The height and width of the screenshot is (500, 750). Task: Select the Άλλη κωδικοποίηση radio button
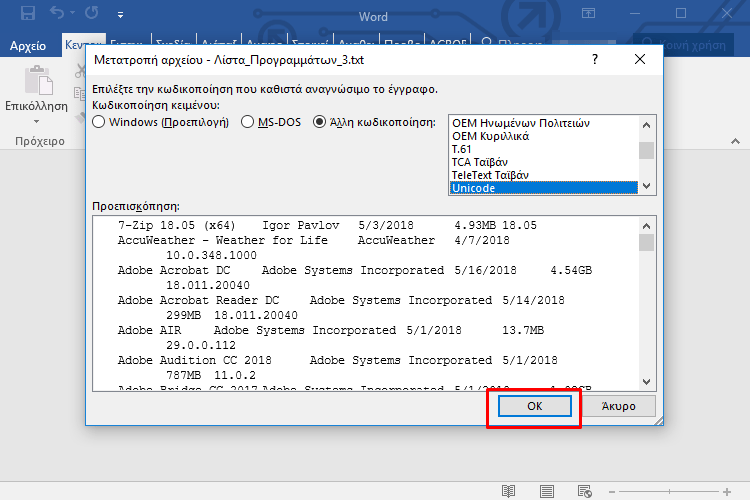tap(374, 122)
